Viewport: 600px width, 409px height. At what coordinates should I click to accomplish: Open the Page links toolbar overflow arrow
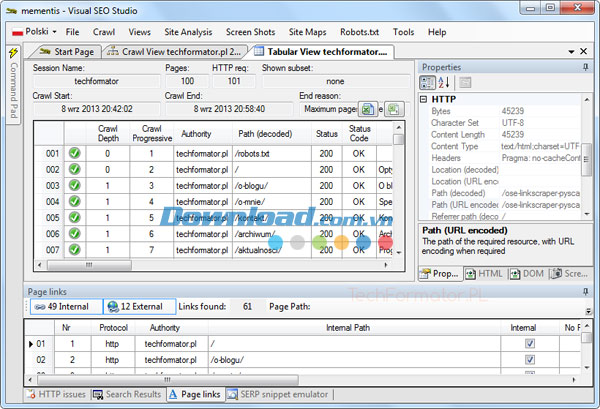589,311
